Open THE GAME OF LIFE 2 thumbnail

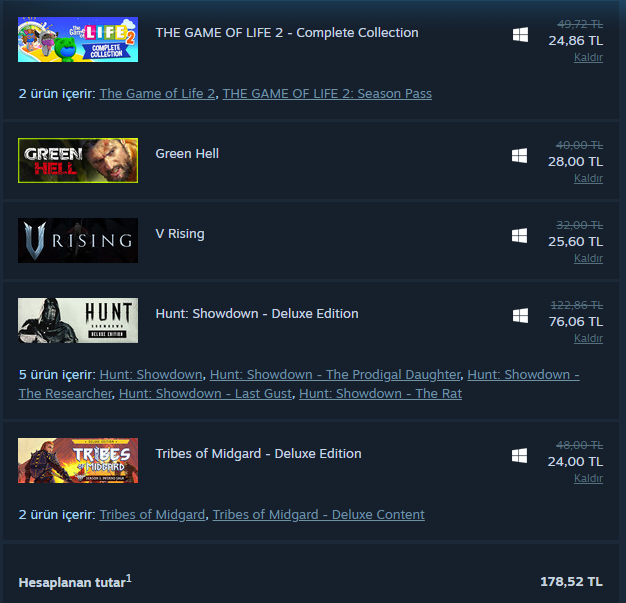pyautogui.click(x=78, y=40)
